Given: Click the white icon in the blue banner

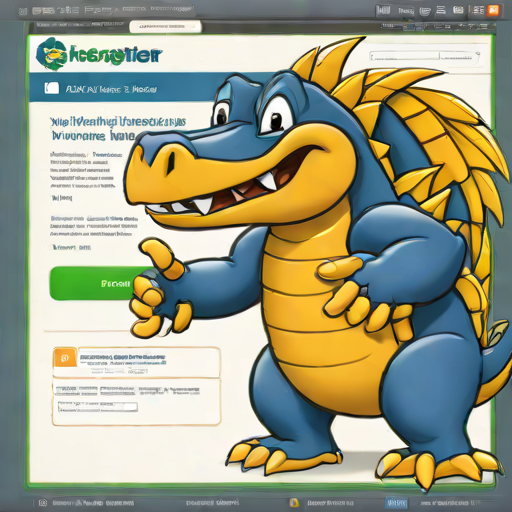Looking at the screenshot, I should [52, 88].
